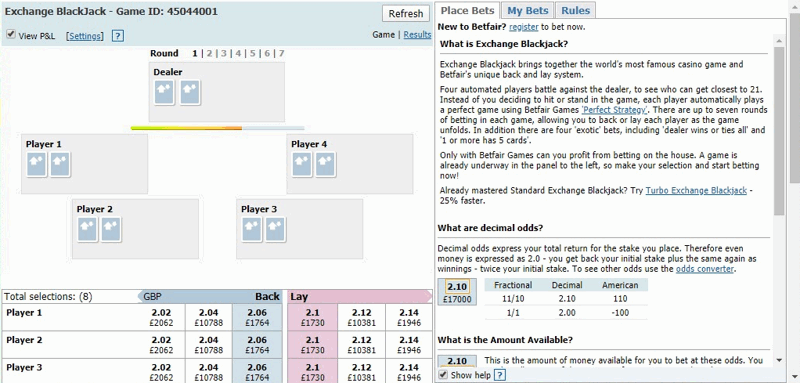Click Player 3's first face-down card

[x=252, y=229]
